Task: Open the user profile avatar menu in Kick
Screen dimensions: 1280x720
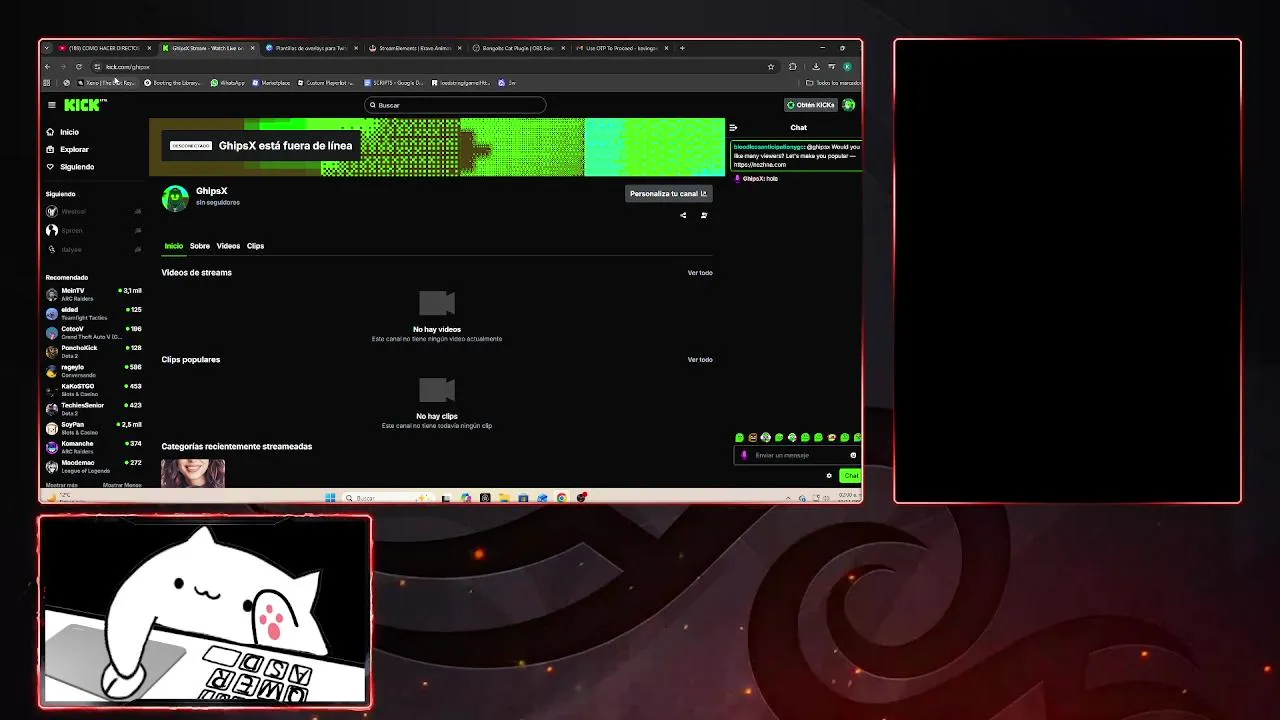Action: pos(849,105)
